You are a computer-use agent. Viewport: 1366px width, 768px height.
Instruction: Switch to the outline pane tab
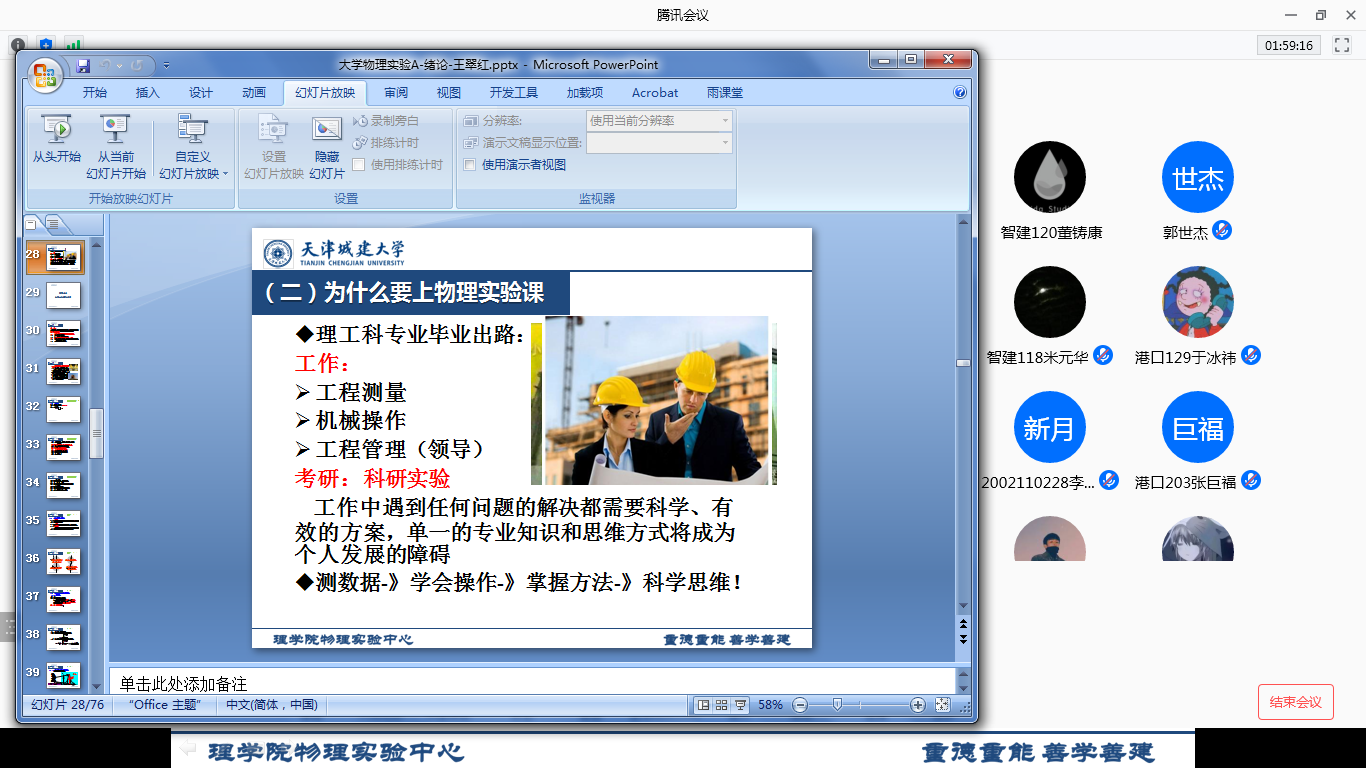point(53,224)
